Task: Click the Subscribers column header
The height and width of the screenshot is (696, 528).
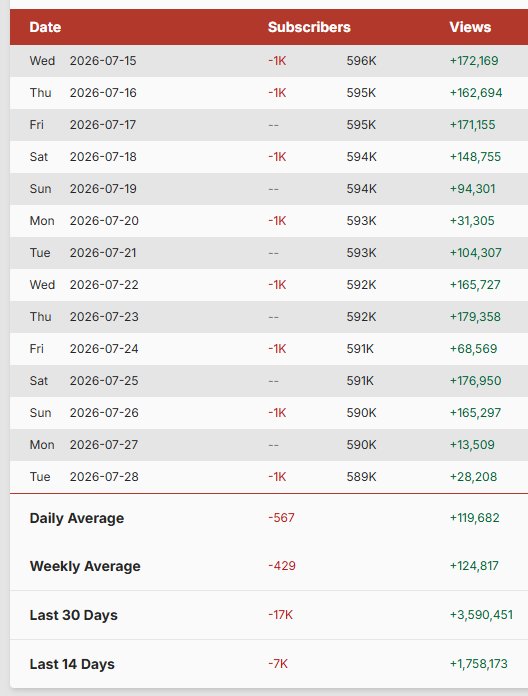Action: tap(309, 27)
